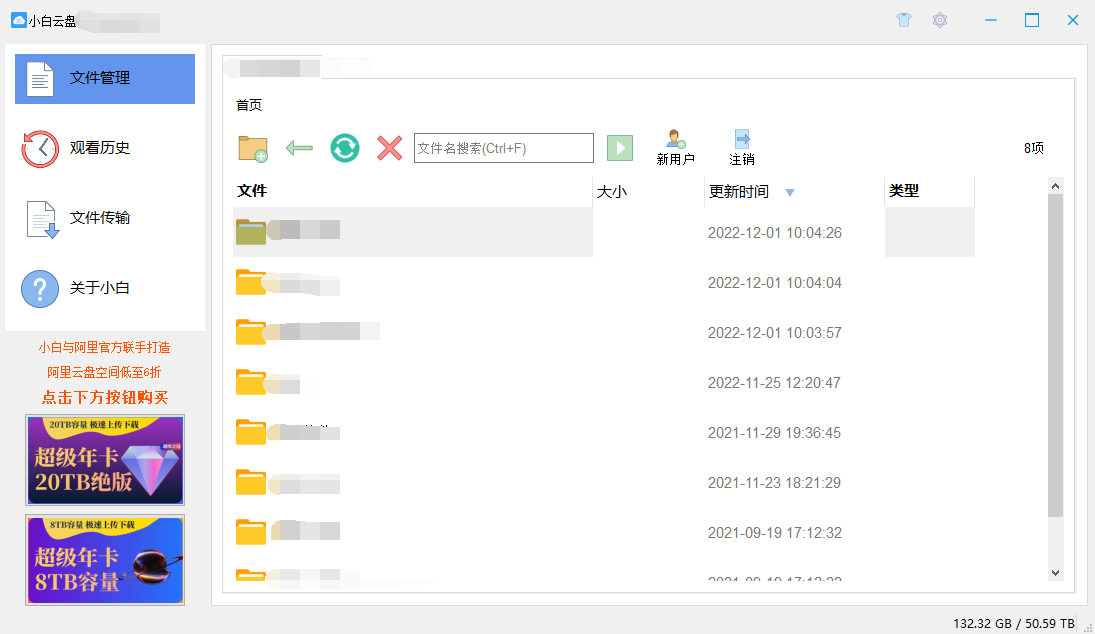Open the 文件传输 sidebar section

[x=104, y=218]
